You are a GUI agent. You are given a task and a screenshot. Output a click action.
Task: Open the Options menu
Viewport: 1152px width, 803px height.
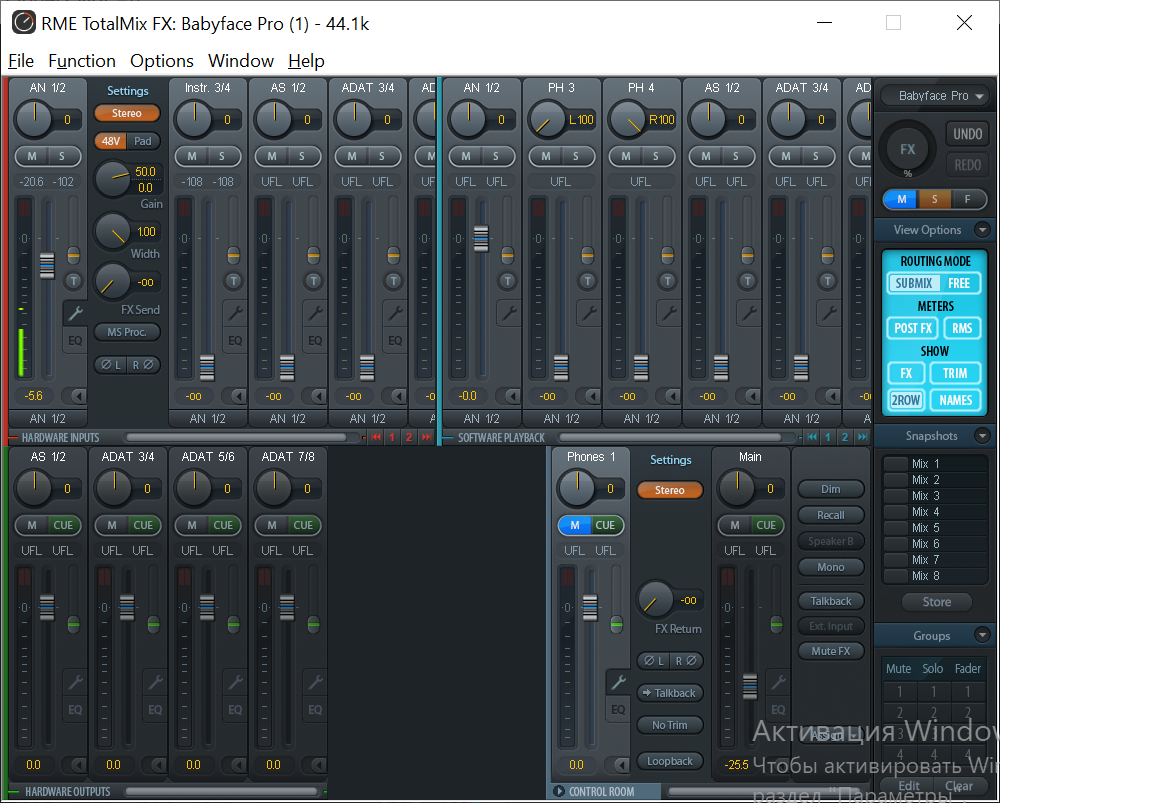click(162, 61)
